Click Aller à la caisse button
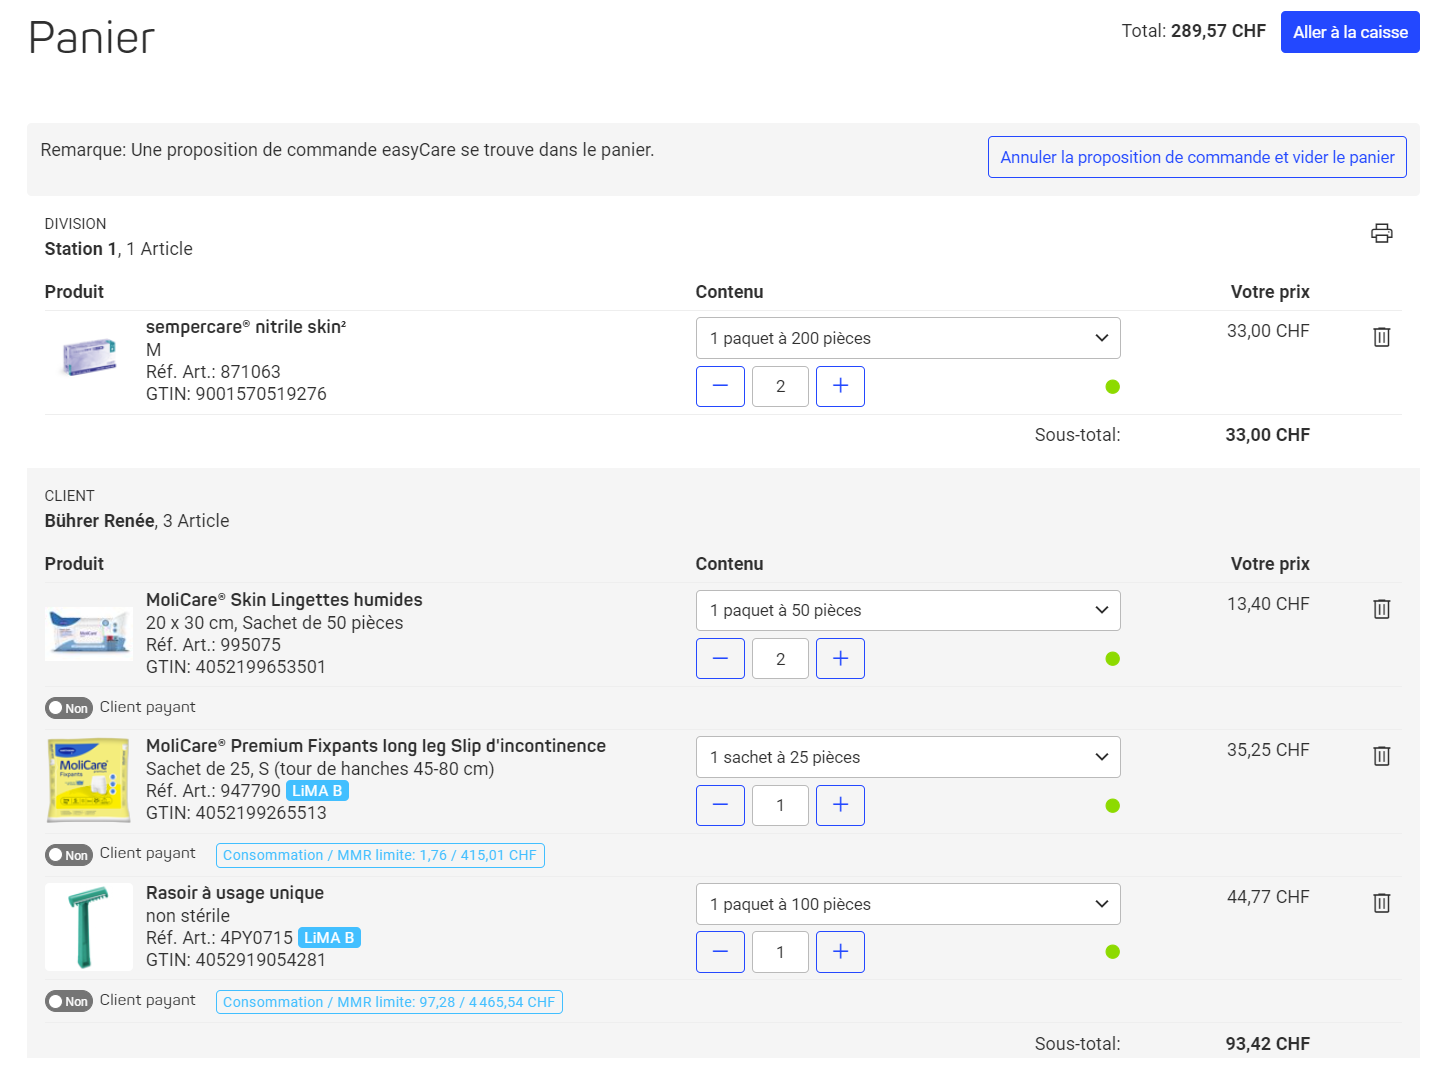This screenshot has width=1438, height=1071. (1350, 32)
